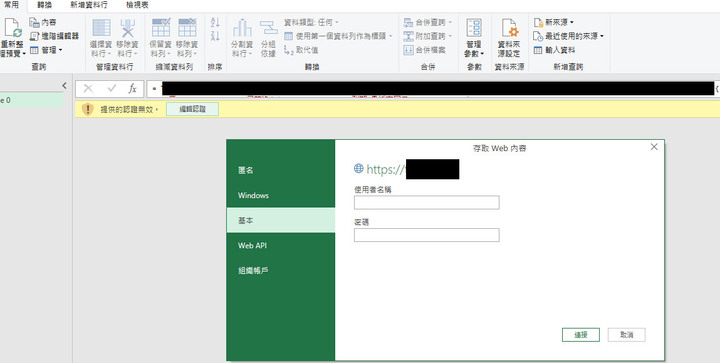
Task: Open 資料來源設定 data source settings
Action: pyautogui.click(x=509, y=38)
